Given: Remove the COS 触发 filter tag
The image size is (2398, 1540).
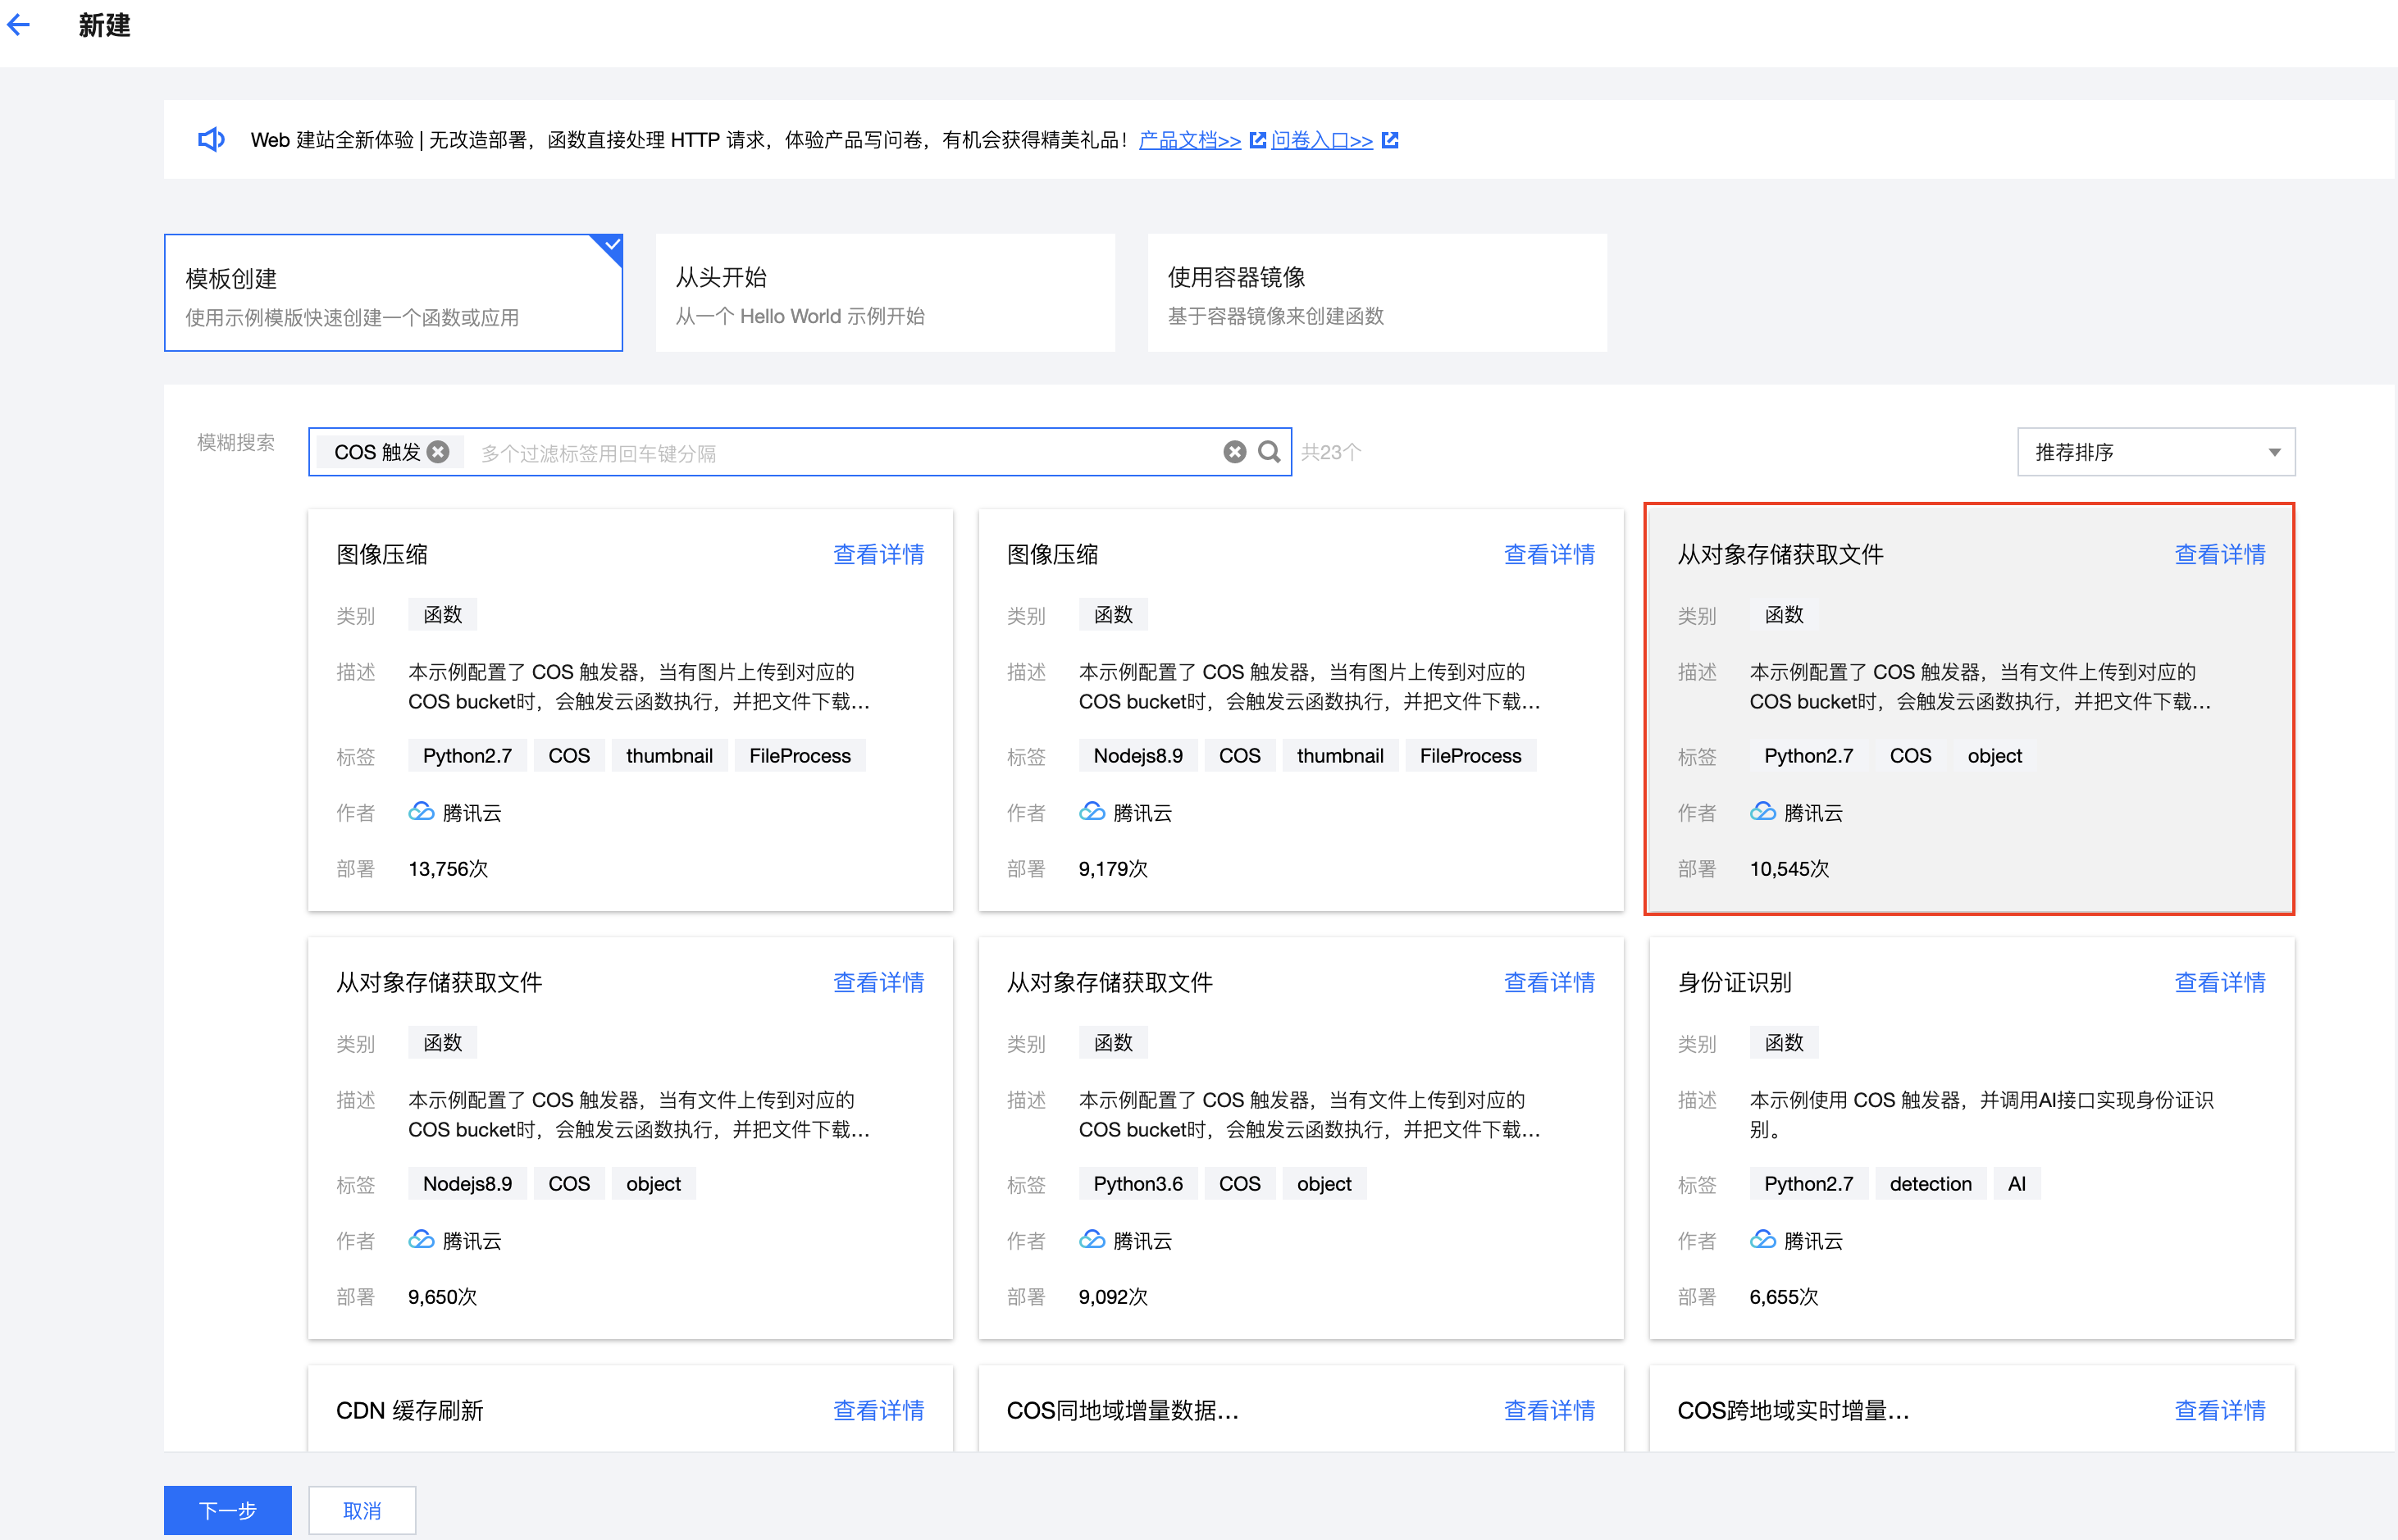Looking at the screenshot, I should [x=438, y=452].
